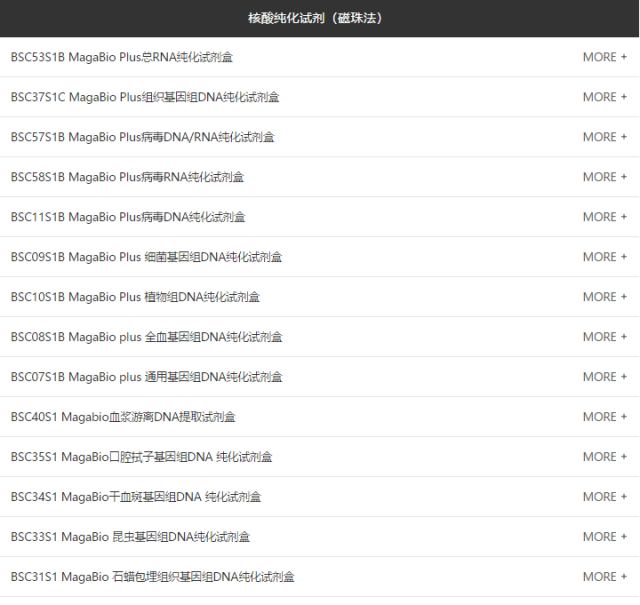The image size is (640, 605).
Task: Open BSC57S1B MagaBio Plus病毒DNA/RNA纯化试剂盒
Action: pos(142,137)
